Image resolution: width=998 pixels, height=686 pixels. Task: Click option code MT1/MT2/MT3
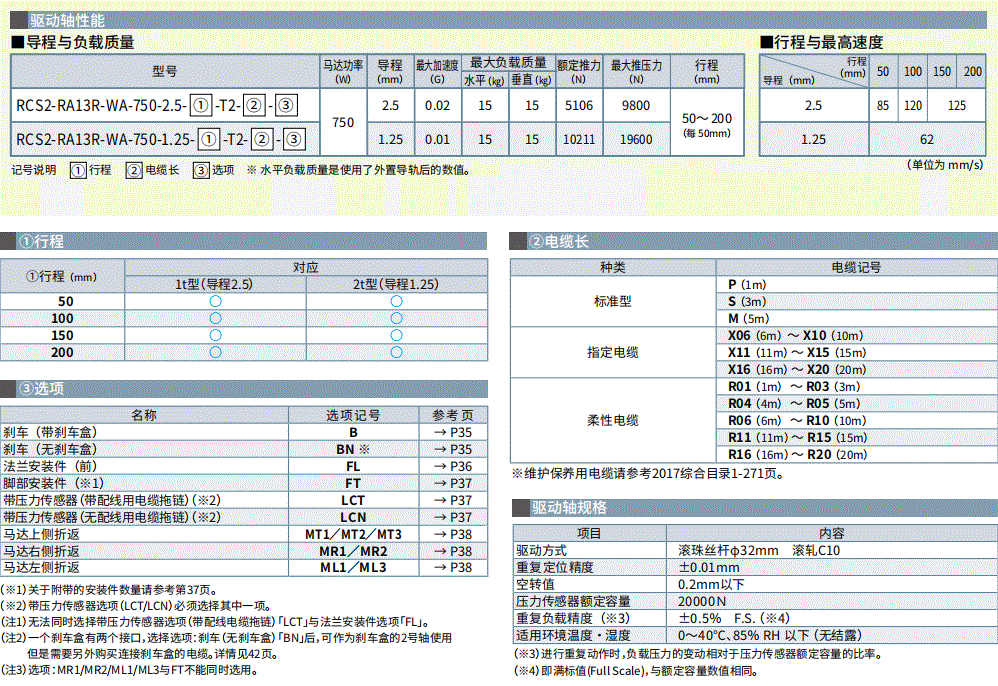pos(353,534)
